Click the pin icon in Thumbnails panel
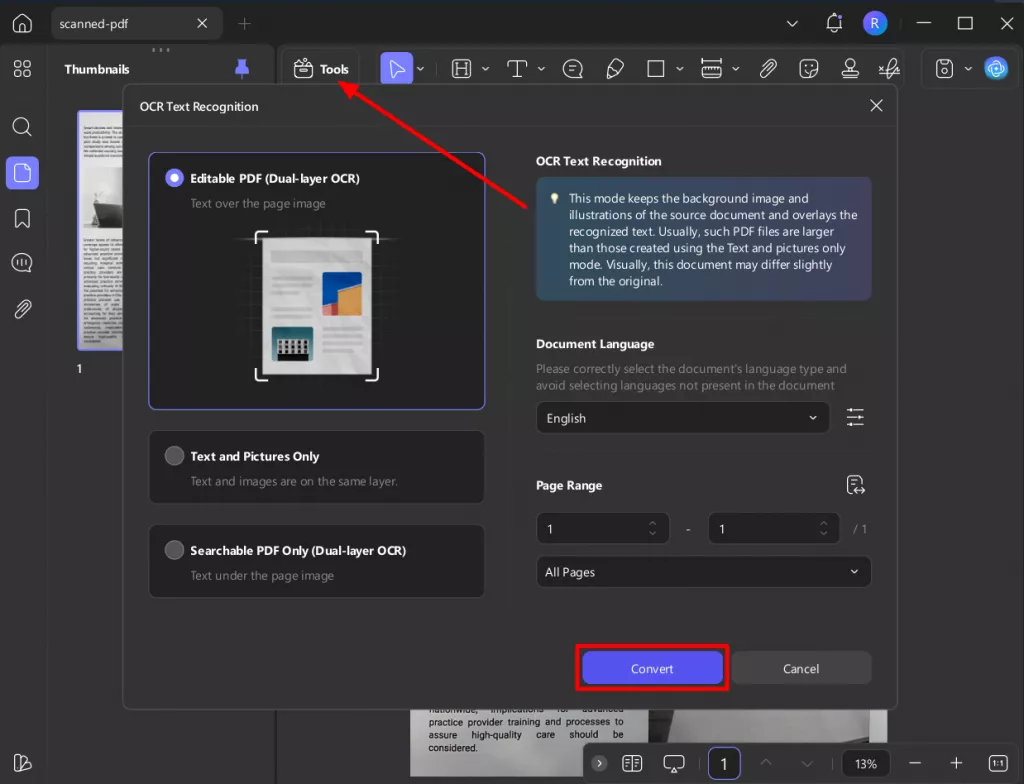Viewport: 1024px width, 784px height. pyautogui.click(x=241, y=68)
